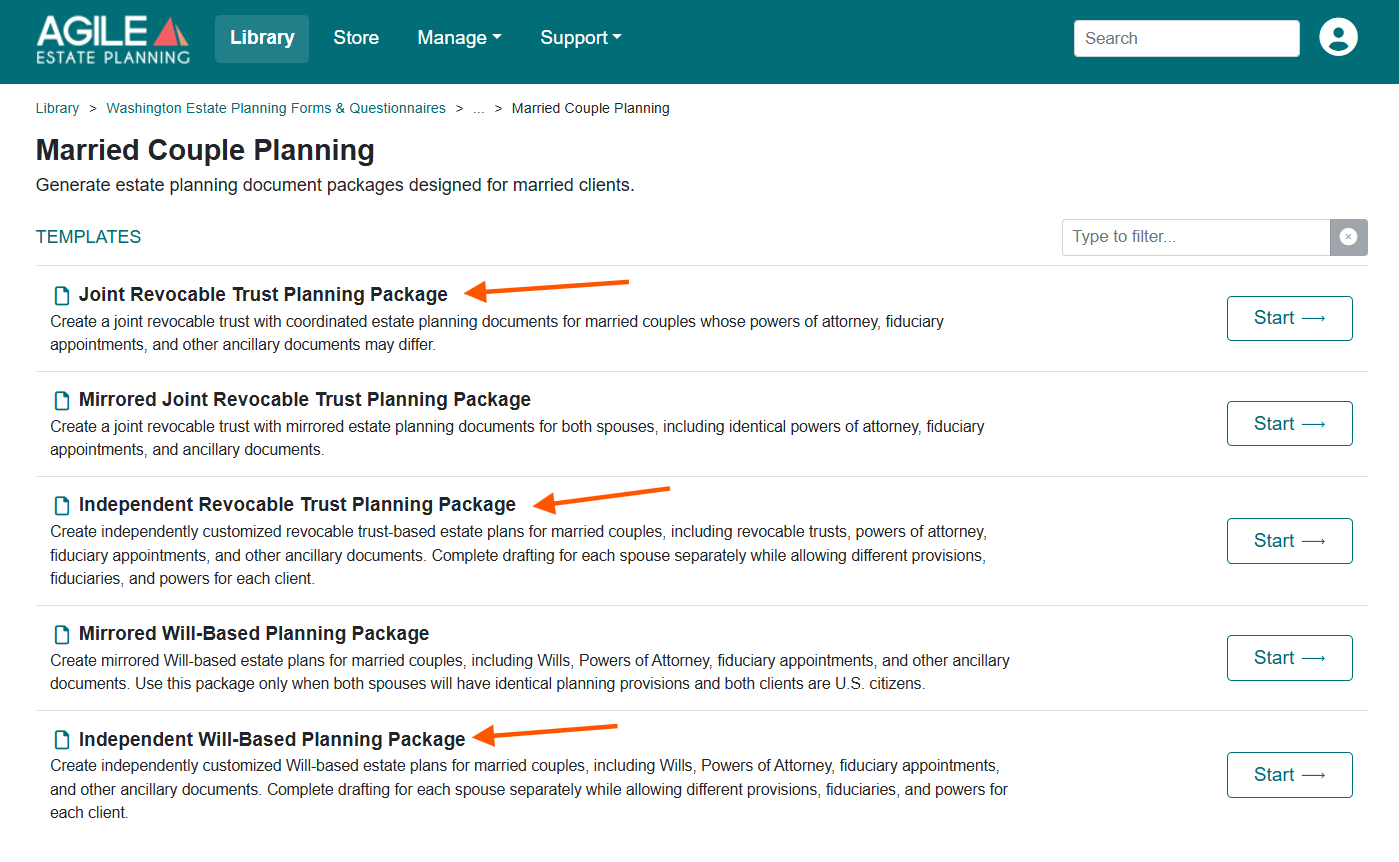Expand the Manage dropdown menu
Image resolution: width=1399 pixels, height=862 pixels.
459,38
